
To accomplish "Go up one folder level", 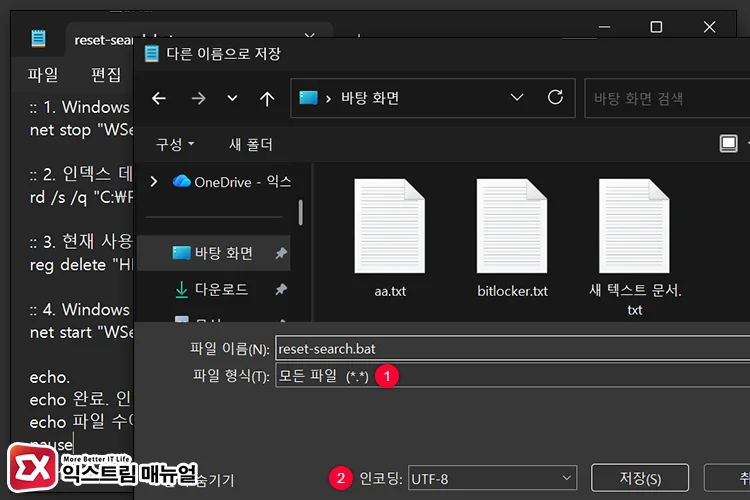I will point(267,99).
